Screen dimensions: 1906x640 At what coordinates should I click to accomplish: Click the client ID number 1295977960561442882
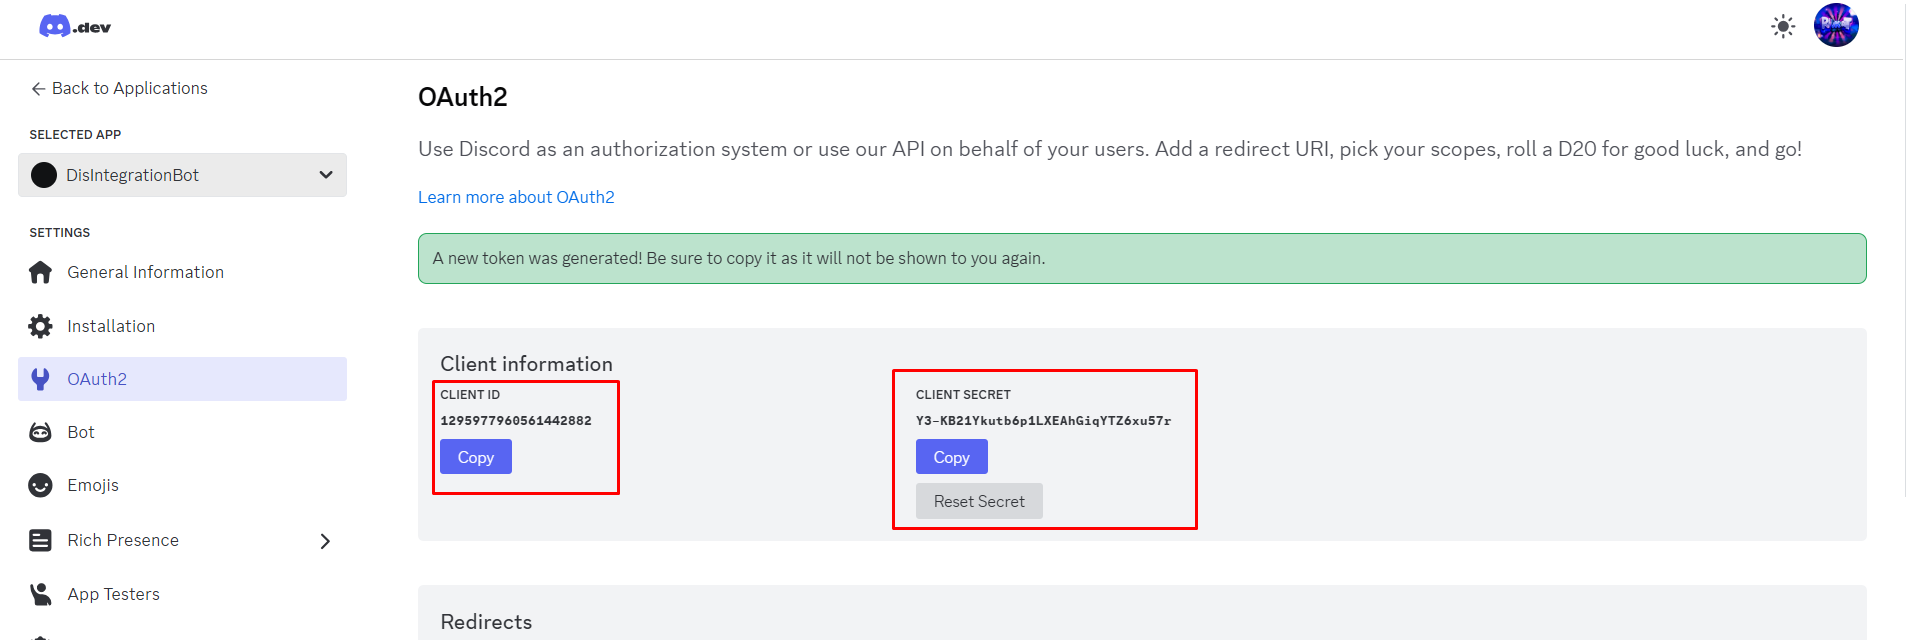tap(516, 421)
